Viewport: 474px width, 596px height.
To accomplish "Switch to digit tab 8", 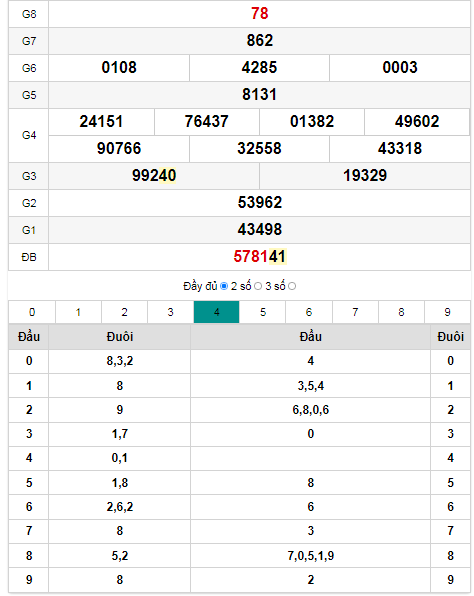I will (x=401, y=312).
